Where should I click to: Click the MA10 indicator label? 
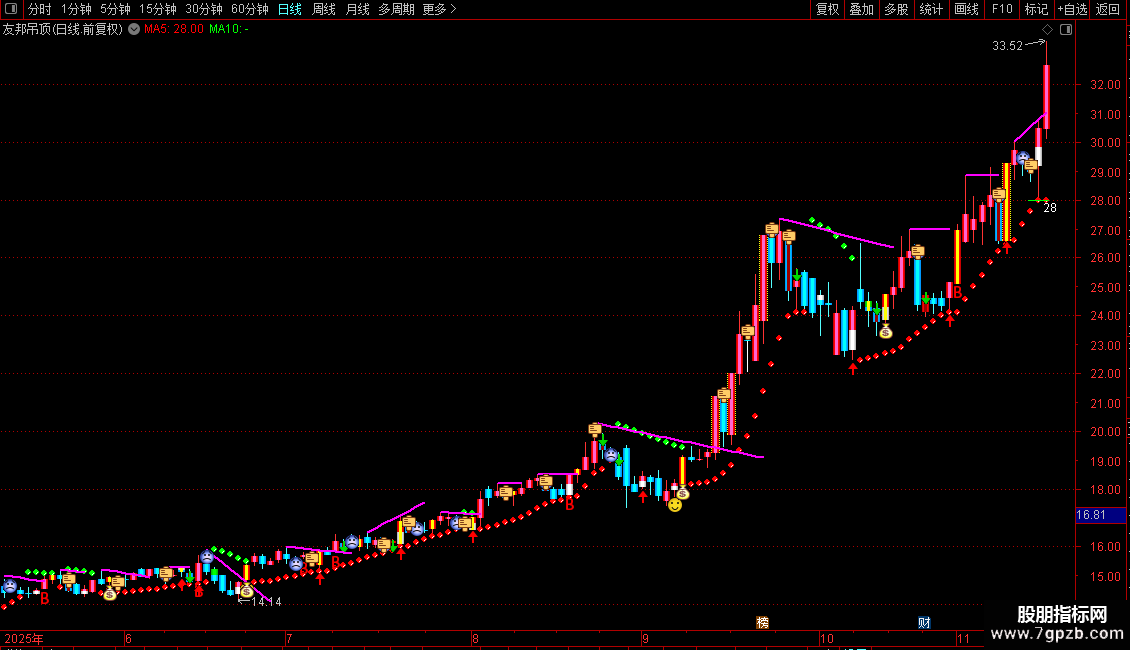tap(228, 29)
